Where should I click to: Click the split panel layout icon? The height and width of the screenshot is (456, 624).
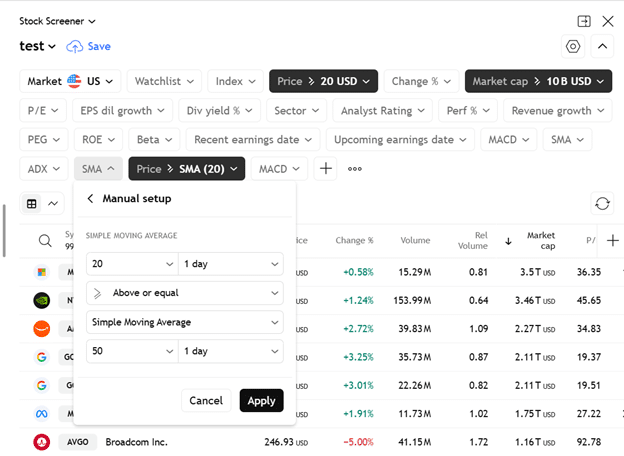point(584,20)
